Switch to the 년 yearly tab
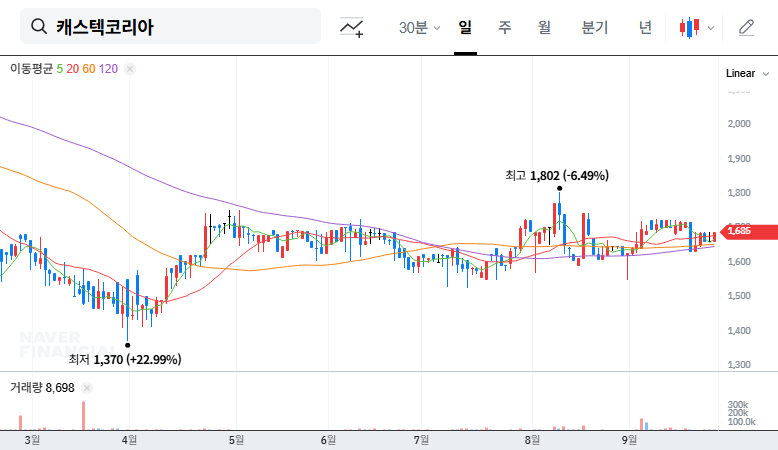 tap(645, 27)
